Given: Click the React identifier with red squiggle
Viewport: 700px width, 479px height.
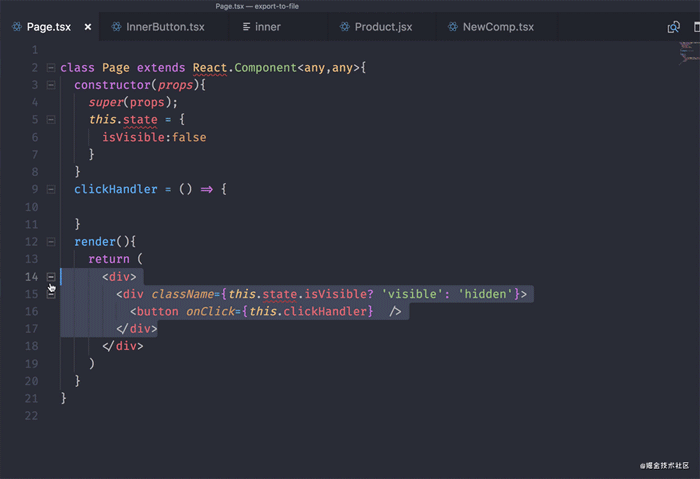Looking at the screenshot, I should coord(211,68).
